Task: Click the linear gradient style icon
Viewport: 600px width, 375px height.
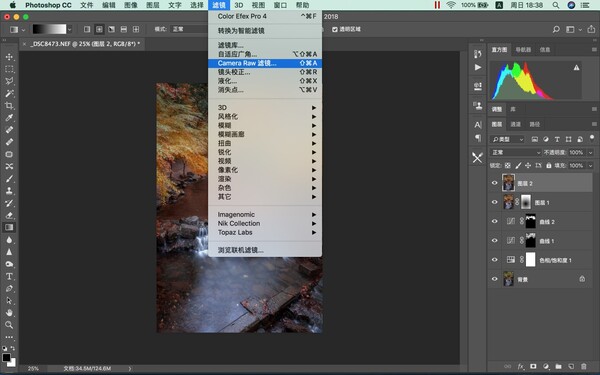Action: pos(87,29)
